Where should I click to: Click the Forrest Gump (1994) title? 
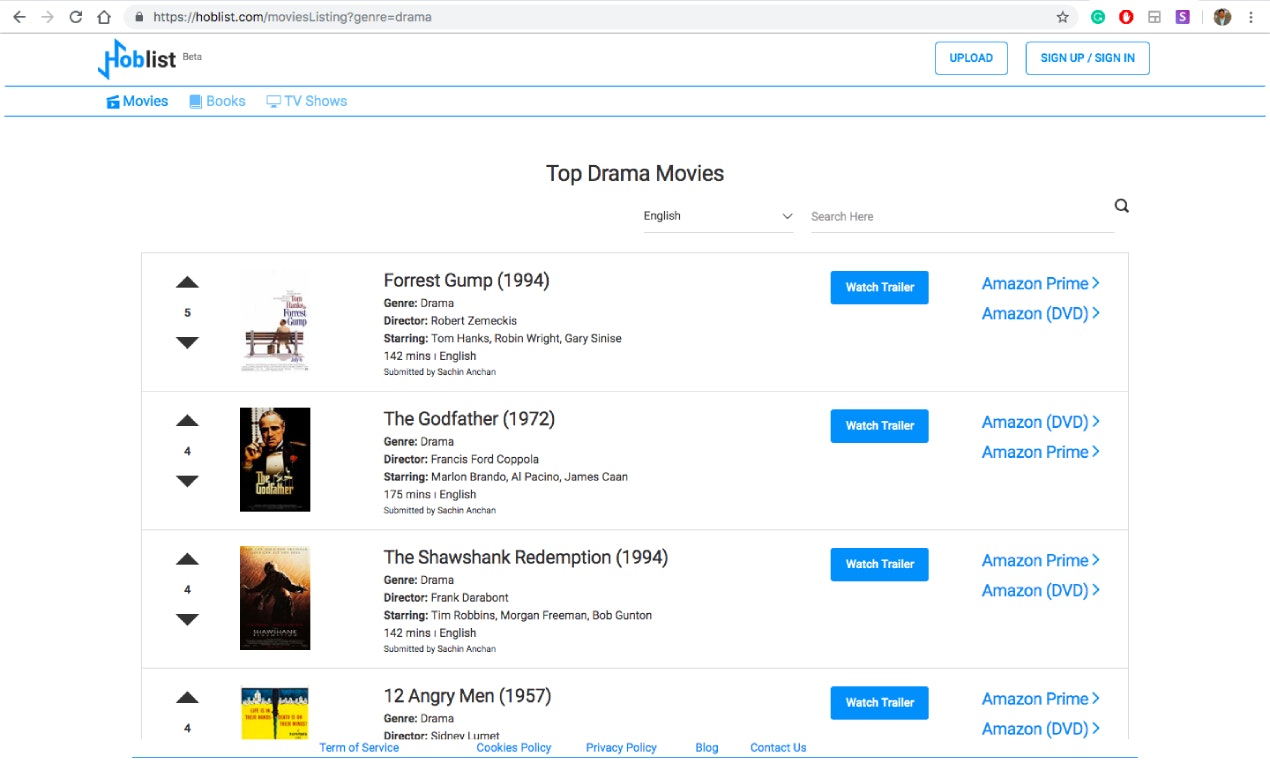467,281
